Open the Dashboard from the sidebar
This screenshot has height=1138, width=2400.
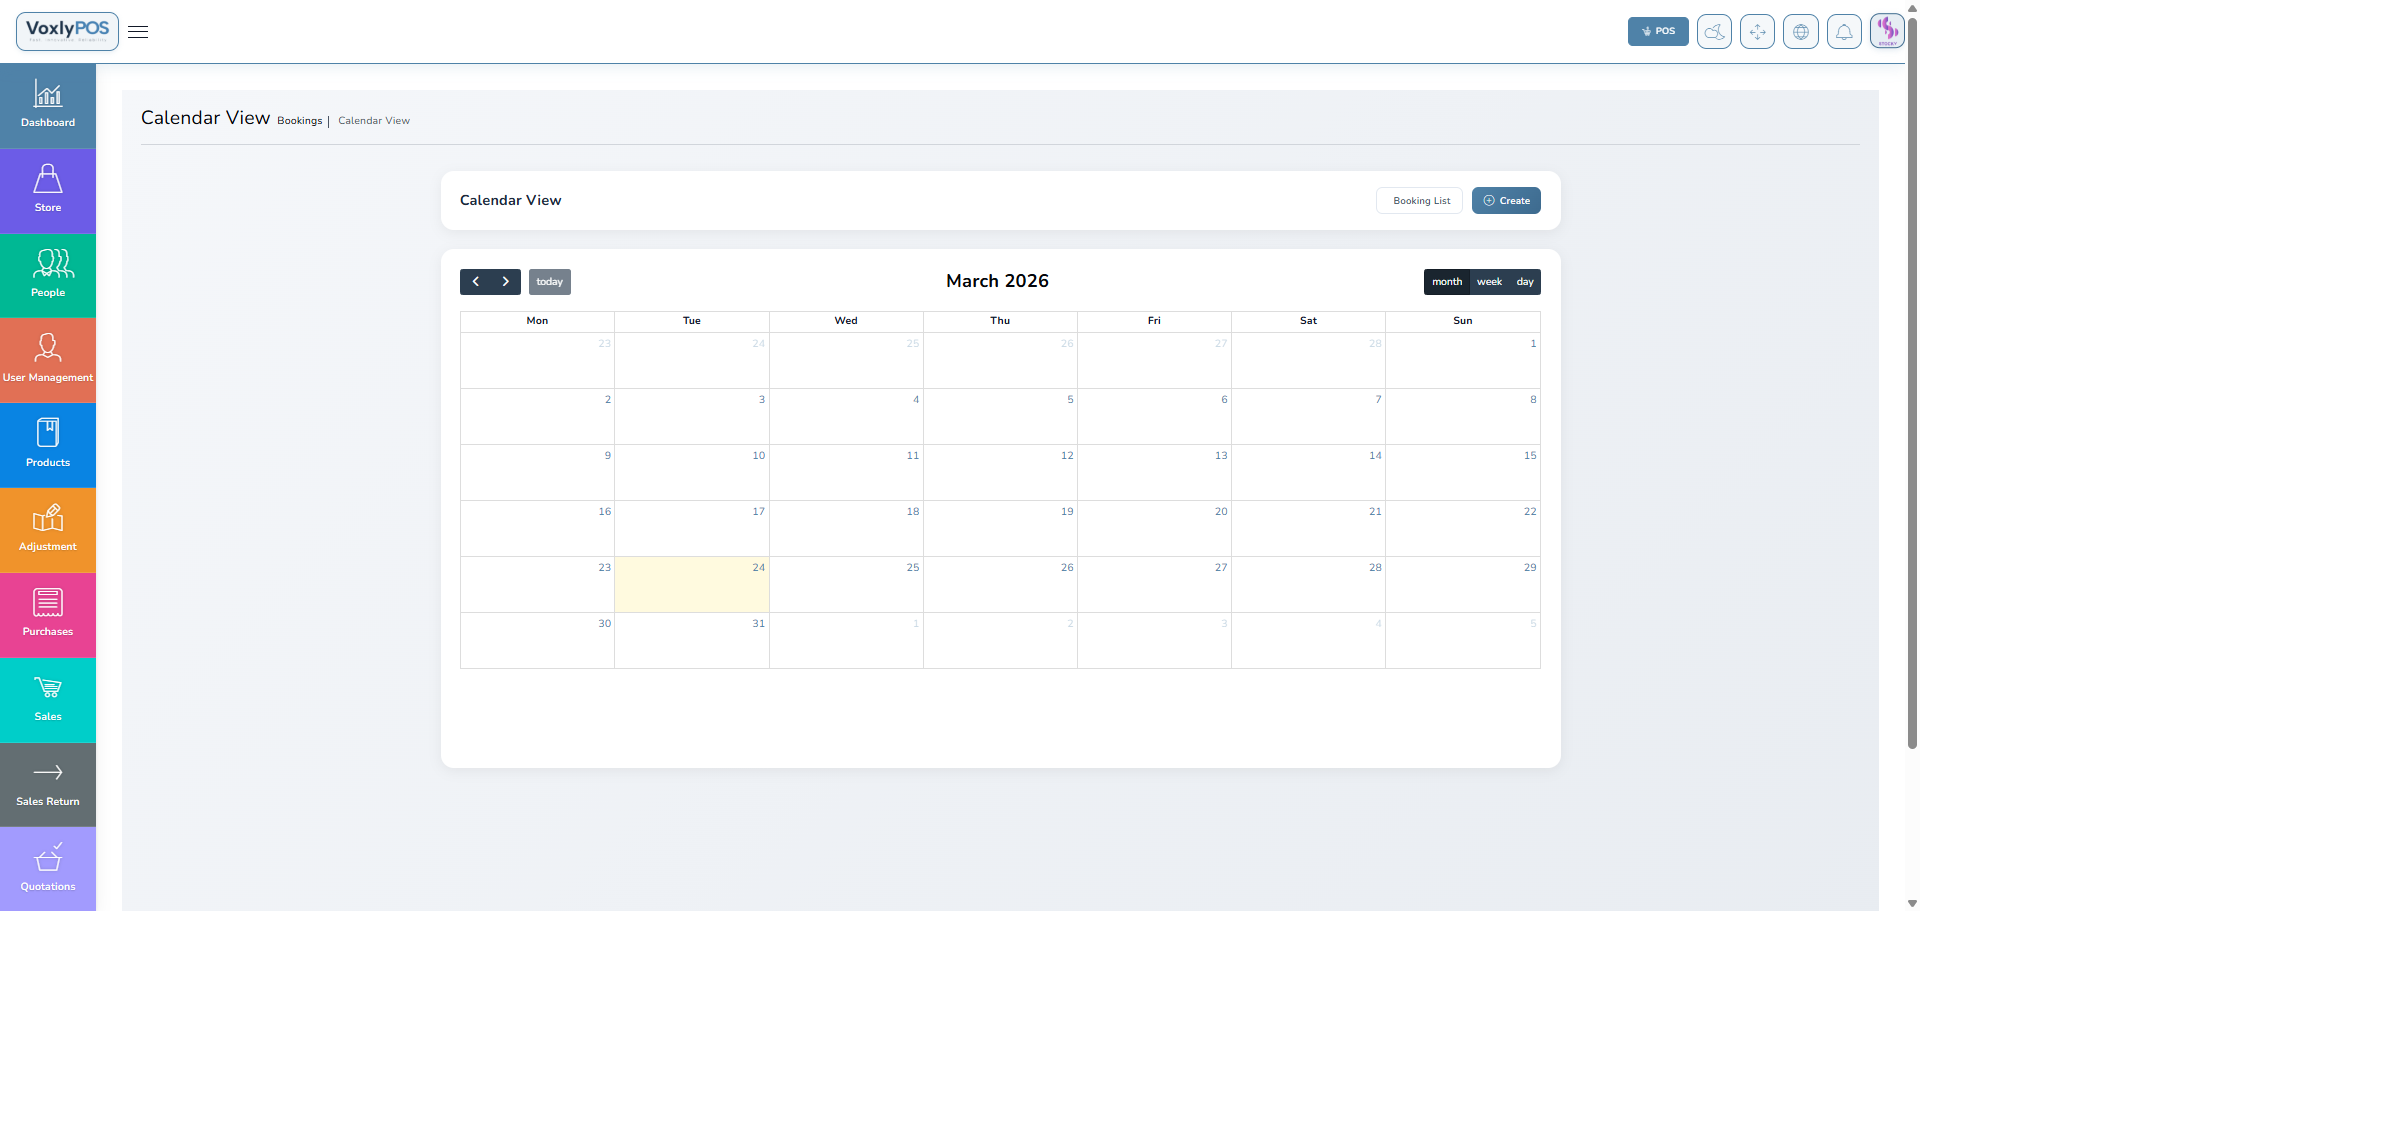[47, 104]
